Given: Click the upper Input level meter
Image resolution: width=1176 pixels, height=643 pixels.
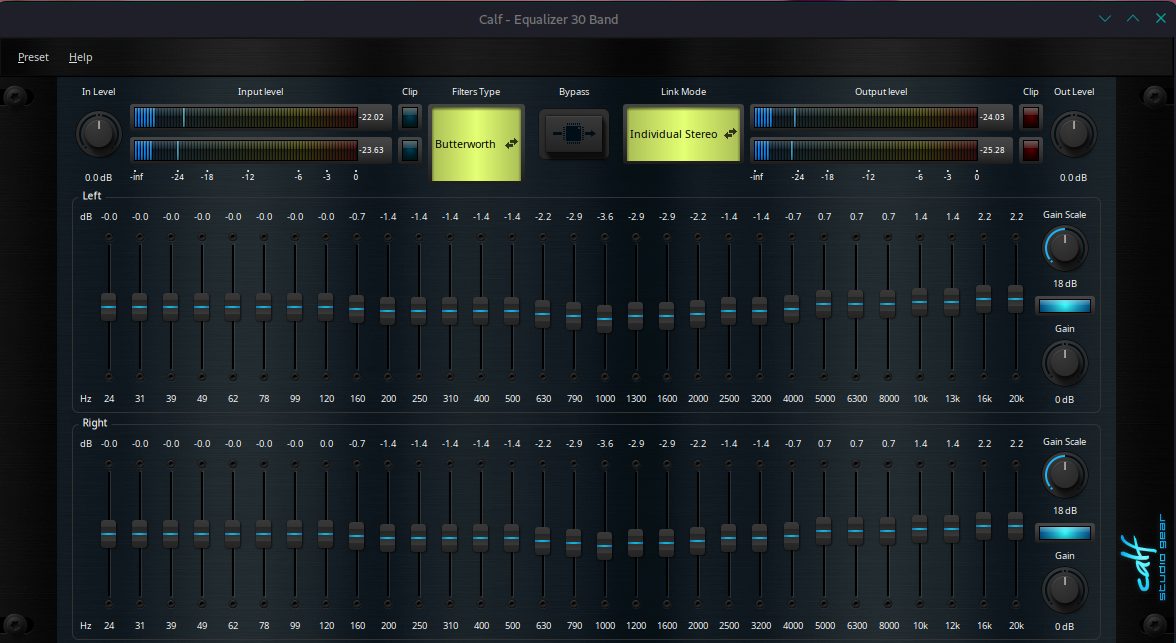Looking at the screenshot, I should pyautogui.click(x=261, y=117).
